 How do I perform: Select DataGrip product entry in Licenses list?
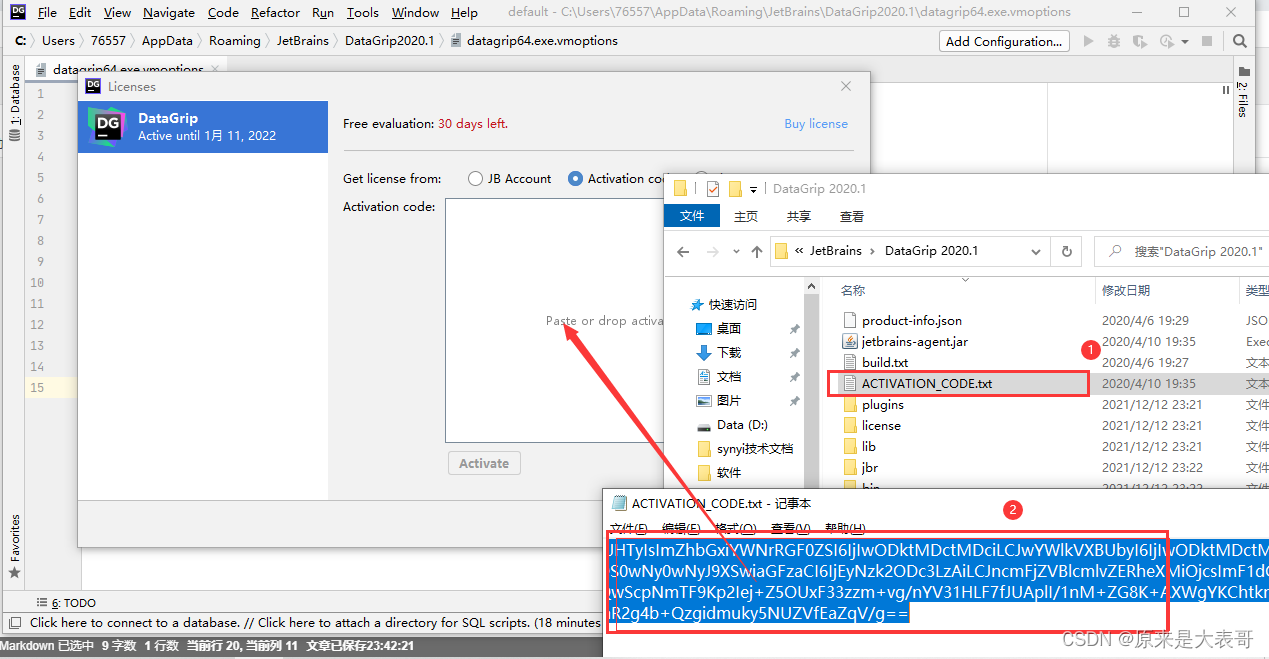point(203,126)
